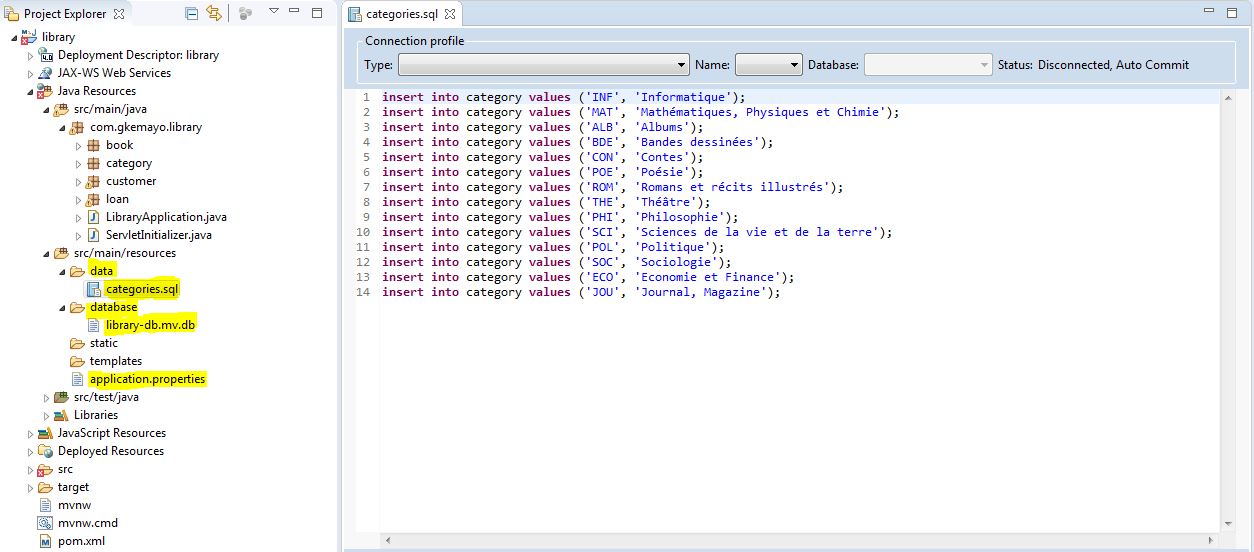1254x552 pixels.
Task: Expand the Deployment Descriptor: library node
Action: pos(31,56)
